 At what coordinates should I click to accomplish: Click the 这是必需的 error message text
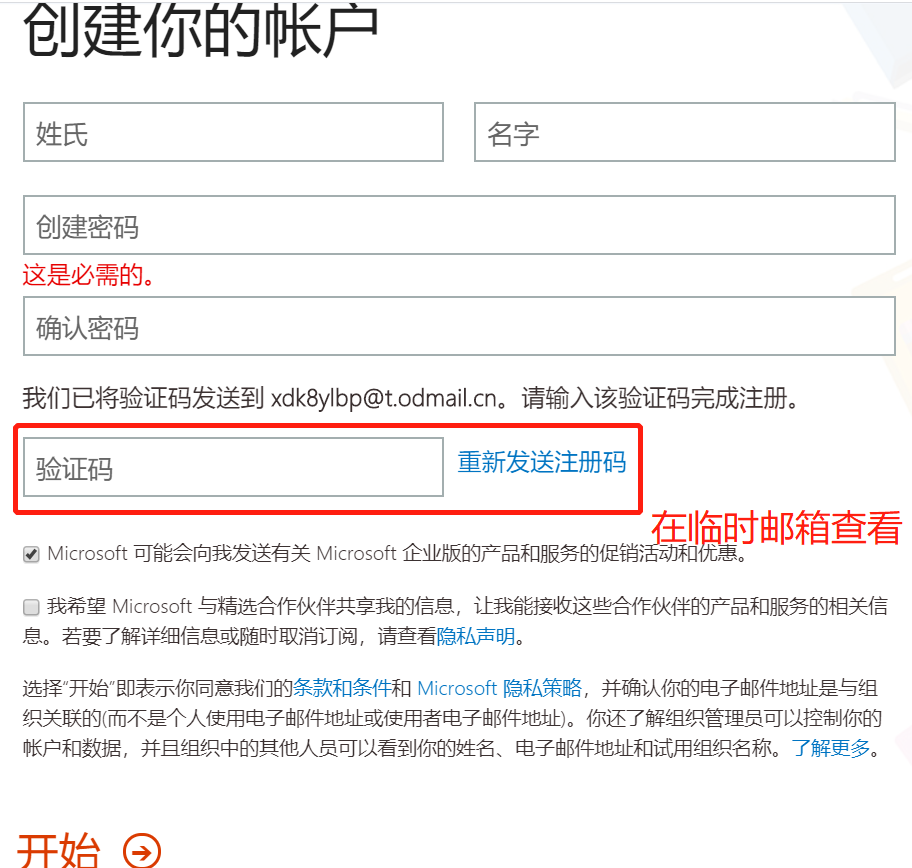(x=89, y=275)
